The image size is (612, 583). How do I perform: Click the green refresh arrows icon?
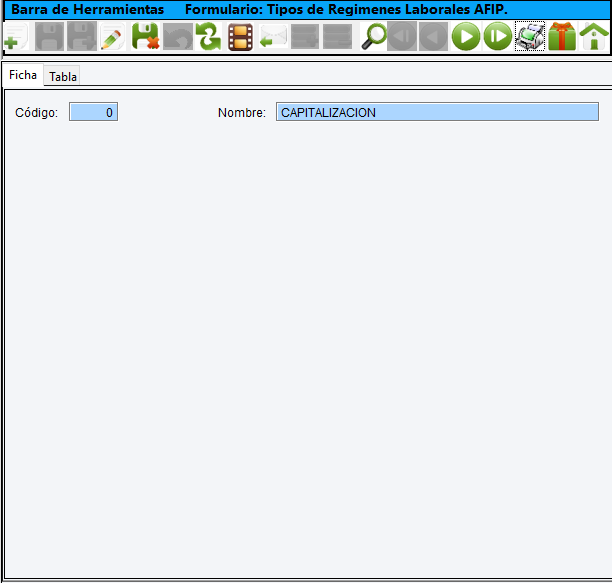208,37
